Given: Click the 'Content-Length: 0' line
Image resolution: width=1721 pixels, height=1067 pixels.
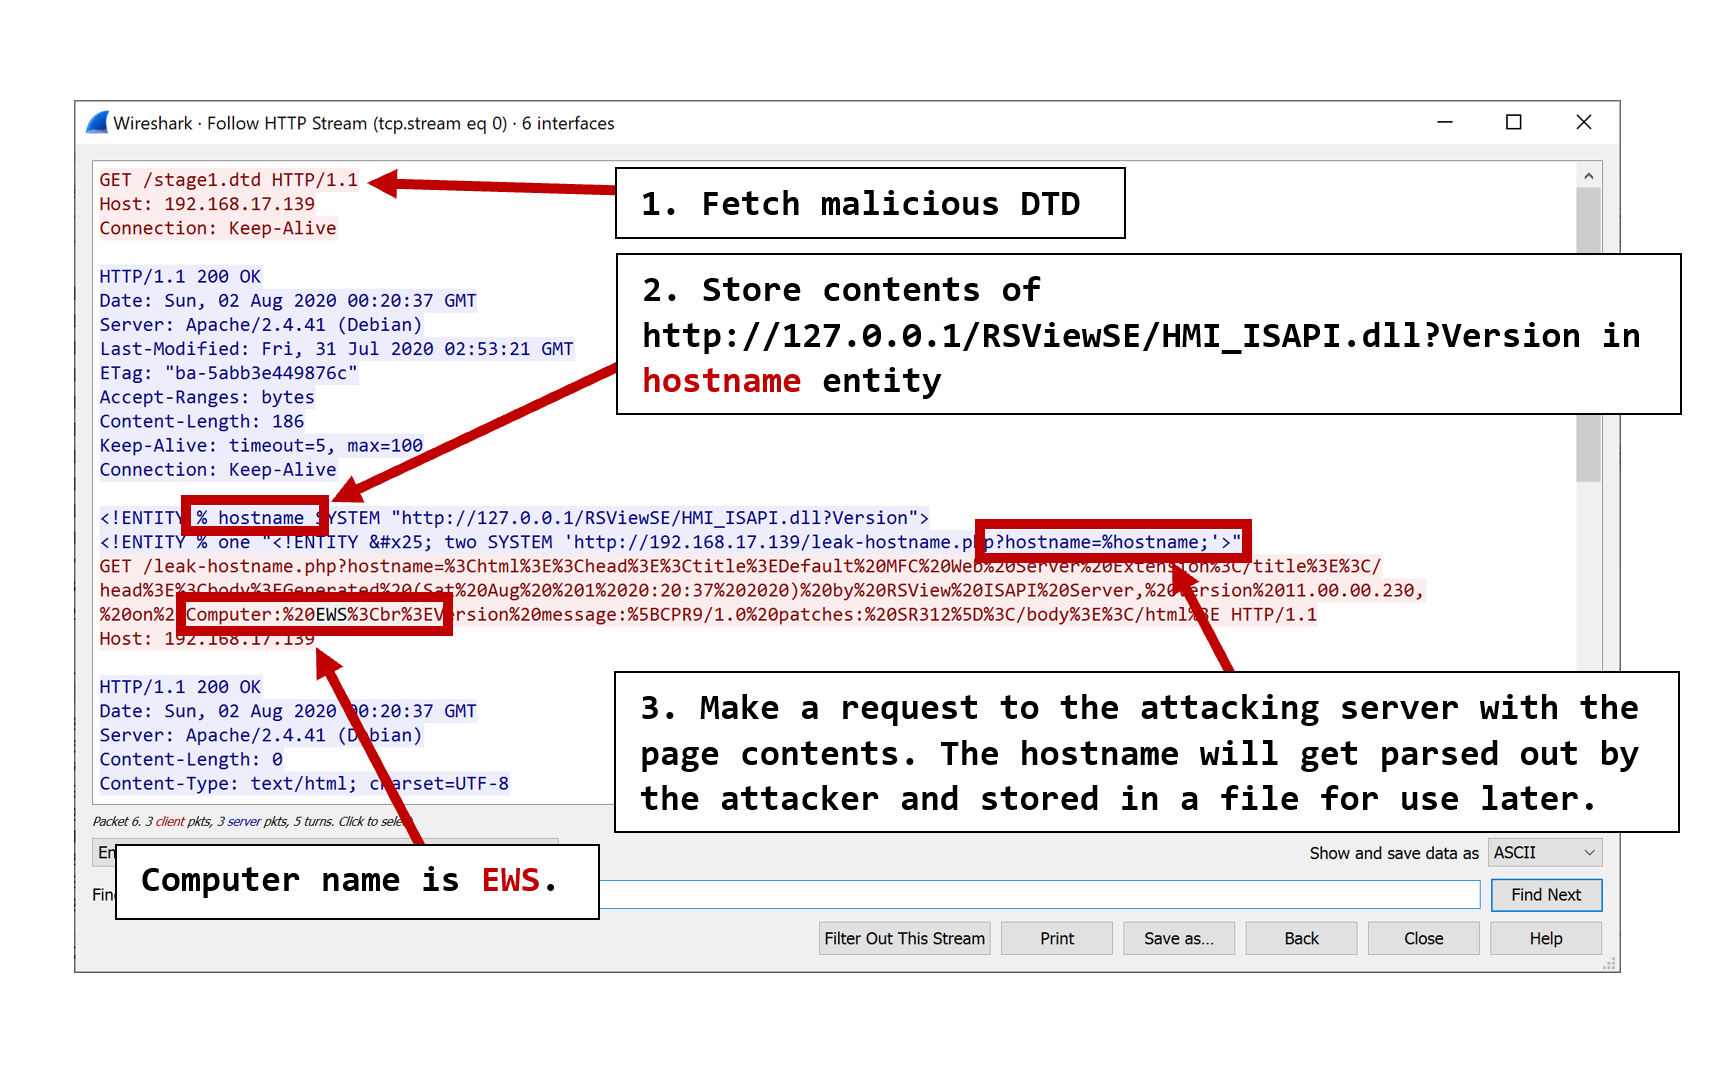Looking at the screenshot, I should point(191,759).
